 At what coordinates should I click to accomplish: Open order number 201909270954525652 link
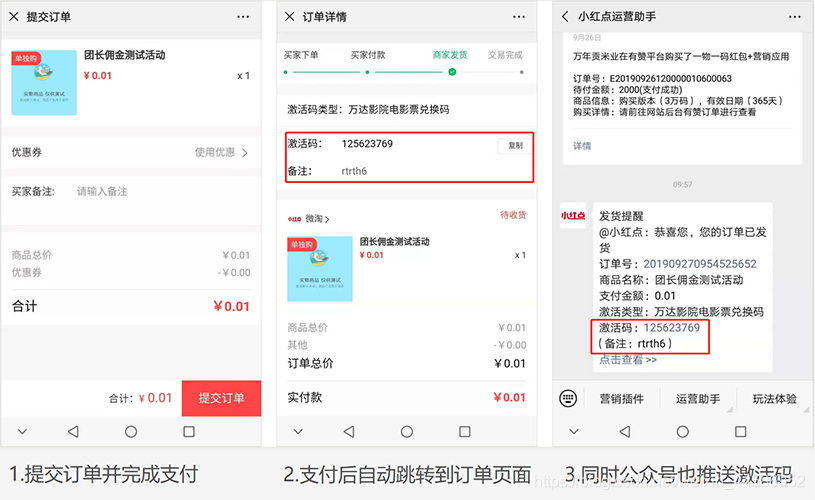[700, 264]
